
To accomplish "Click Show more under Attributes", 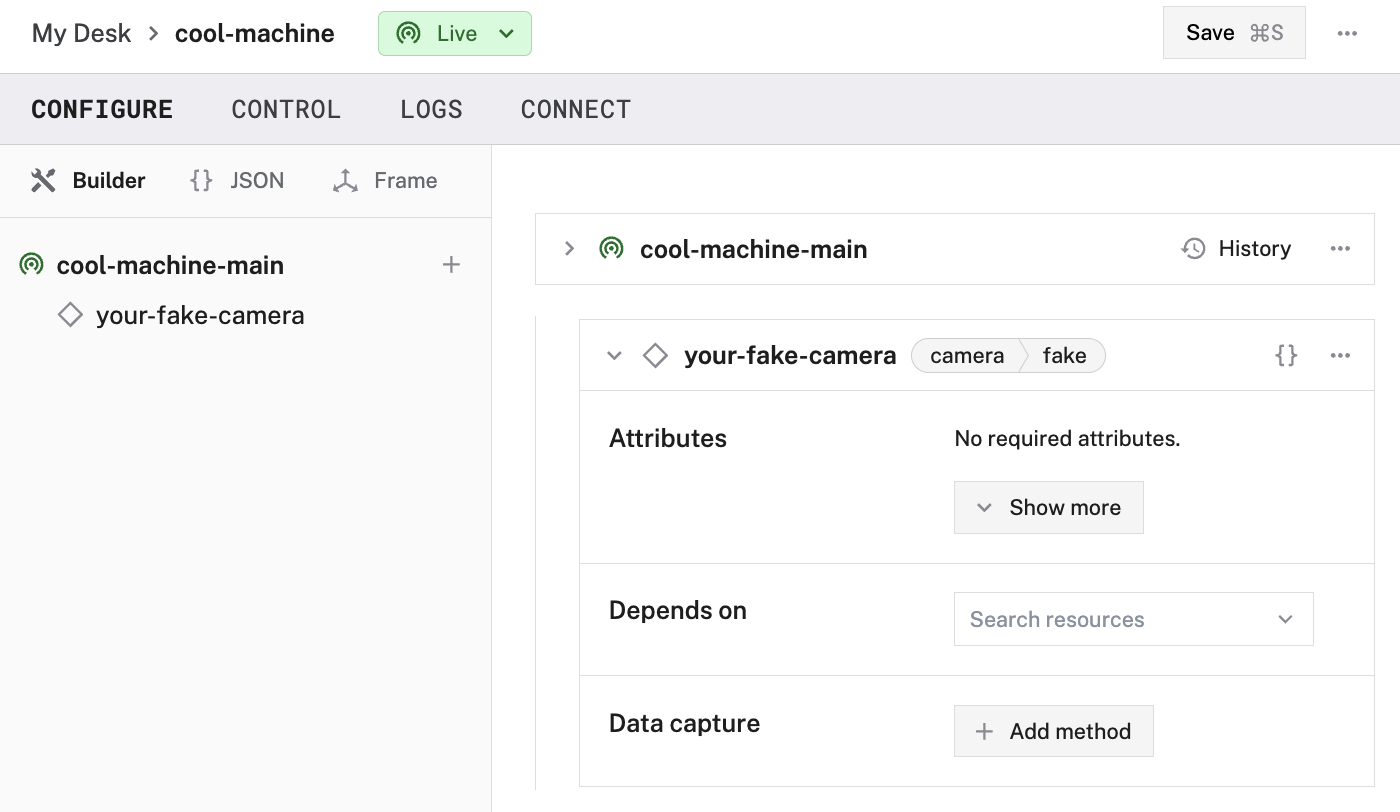I will 1048,507.
